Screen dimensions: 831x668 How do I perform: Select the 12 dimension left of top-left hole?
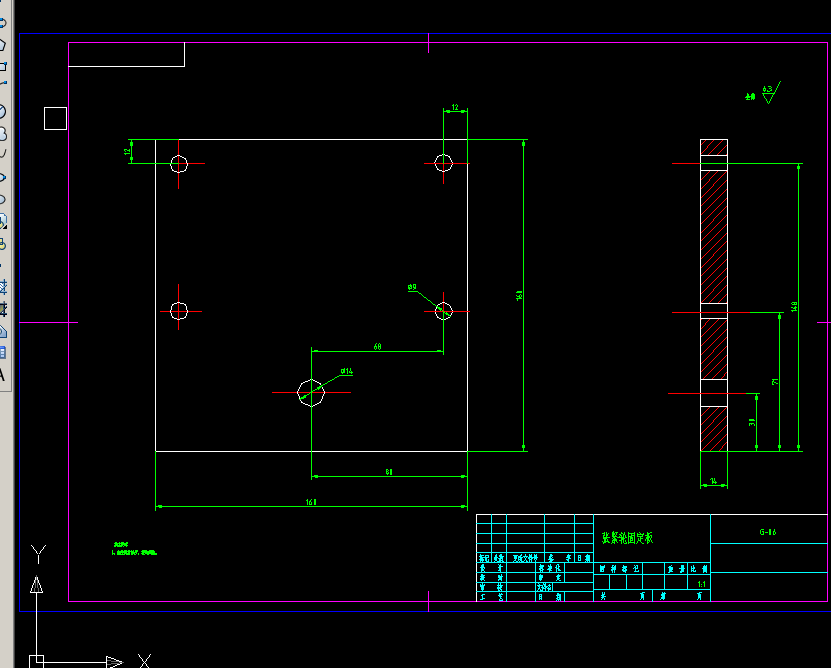(x=127, y=152)
